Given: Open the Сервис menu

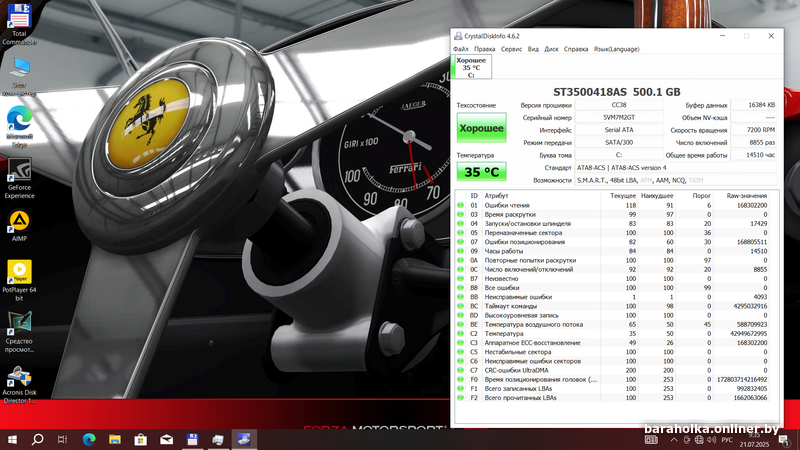Looking at the screenshot, I should pyautogui.click(x=511, y=48).
